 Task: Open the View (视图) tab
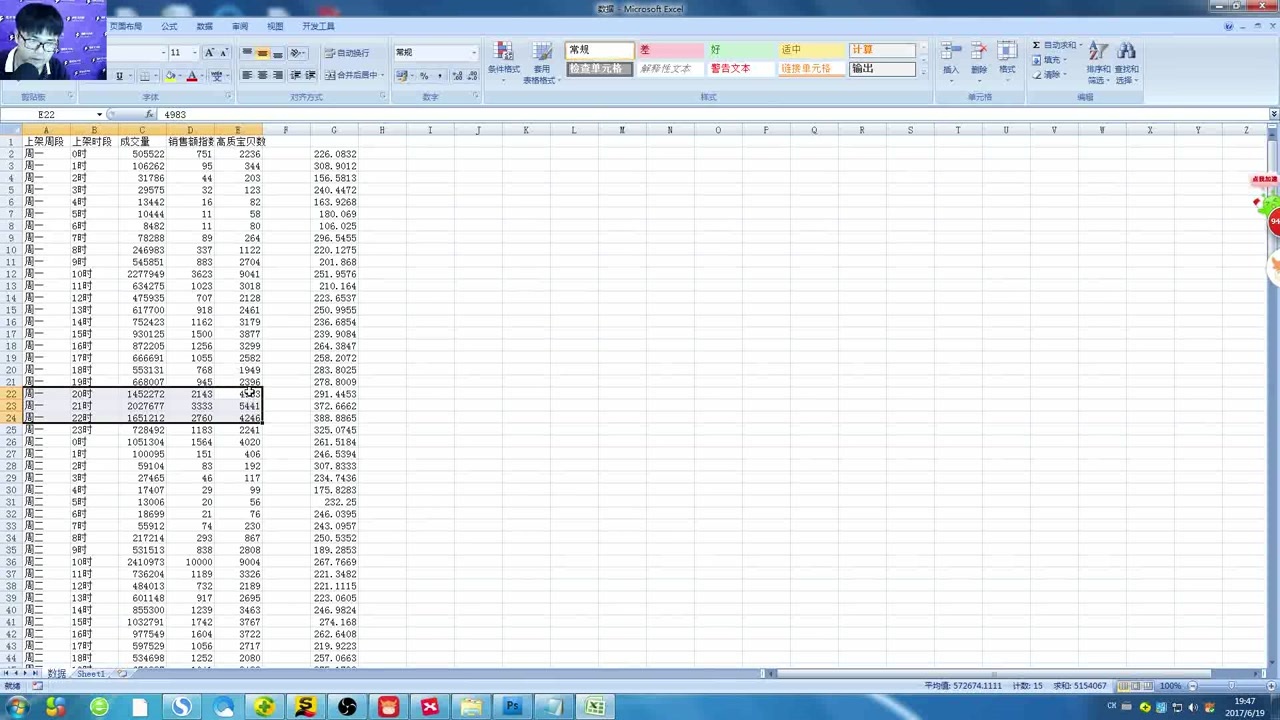[x=275, y=26]
